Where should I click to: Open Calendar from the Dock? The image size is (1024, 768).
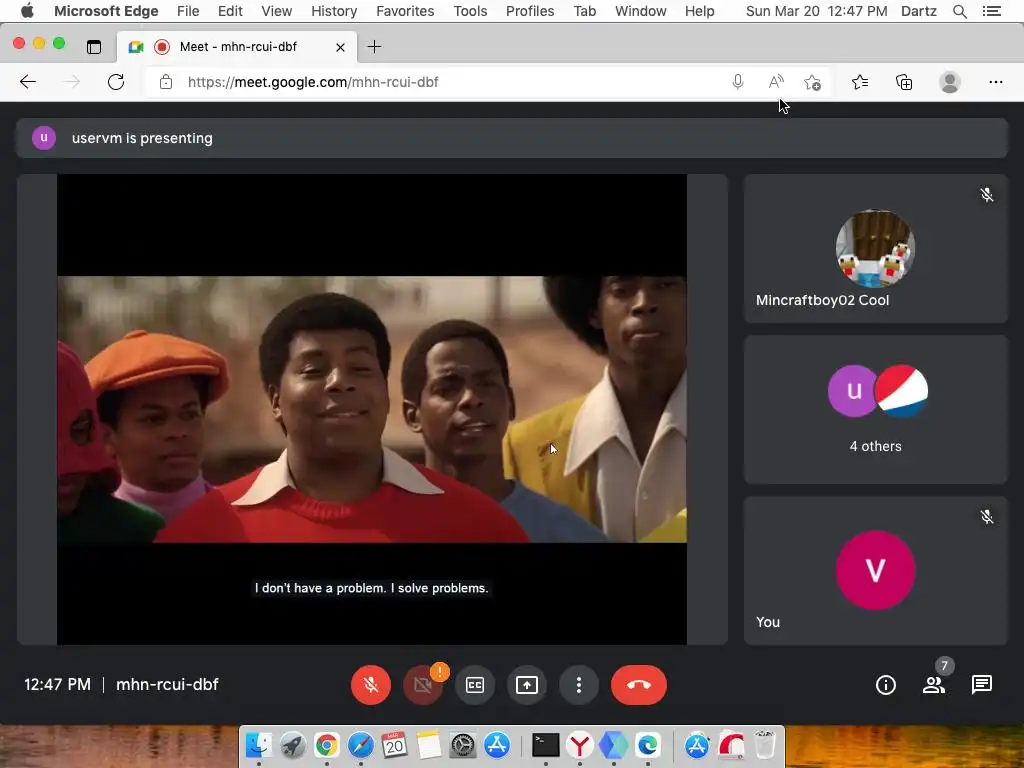tap(394, 744)
